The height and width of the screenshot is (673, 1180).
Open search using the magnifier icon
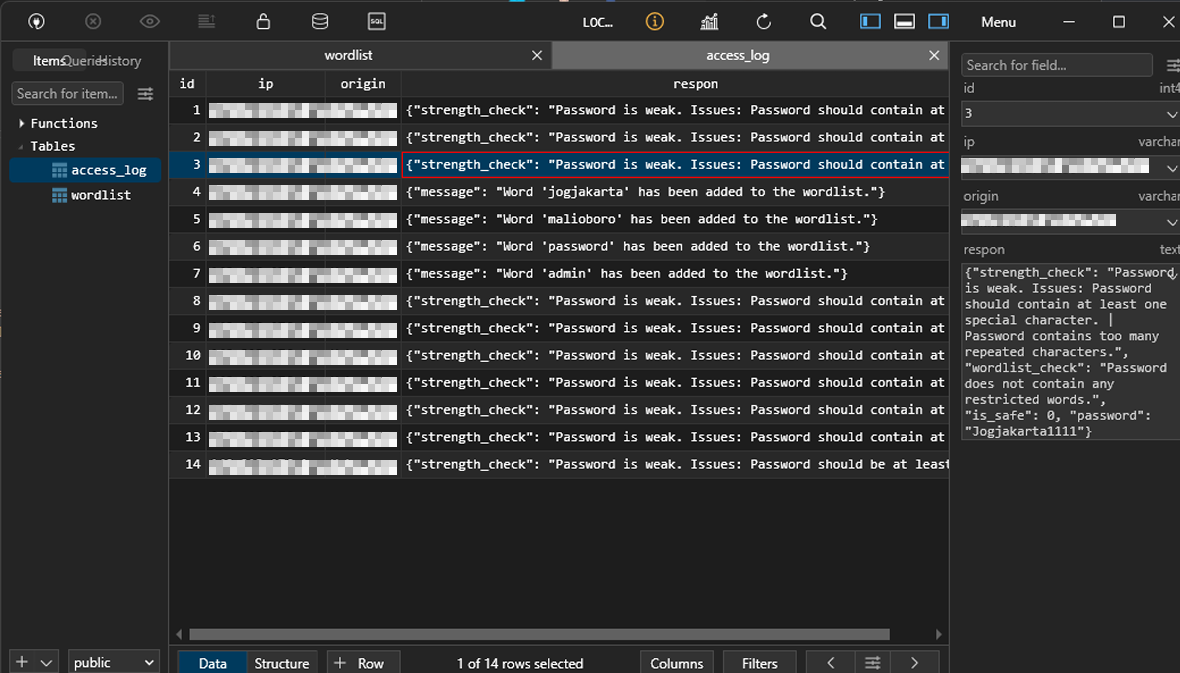[x=817, y=21]
